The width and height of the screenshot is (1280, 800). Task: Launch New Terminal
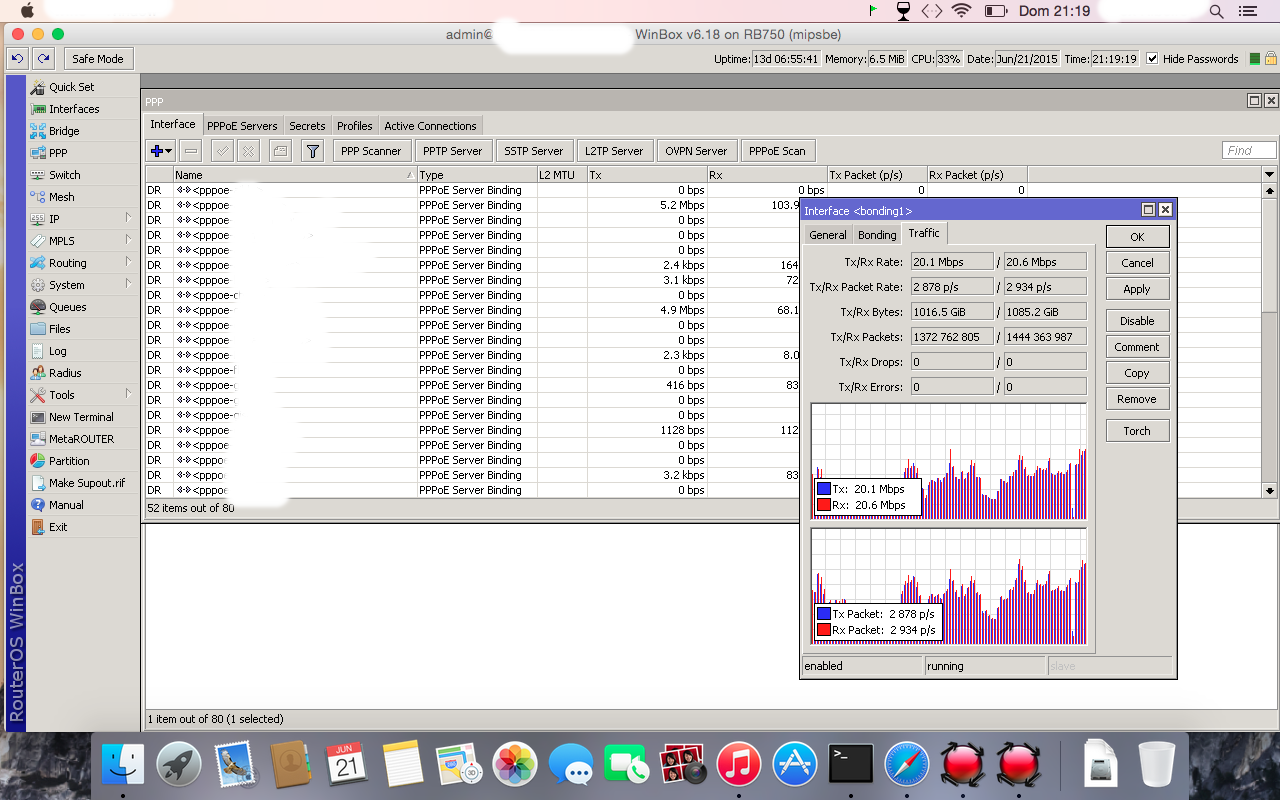[83, 417]
